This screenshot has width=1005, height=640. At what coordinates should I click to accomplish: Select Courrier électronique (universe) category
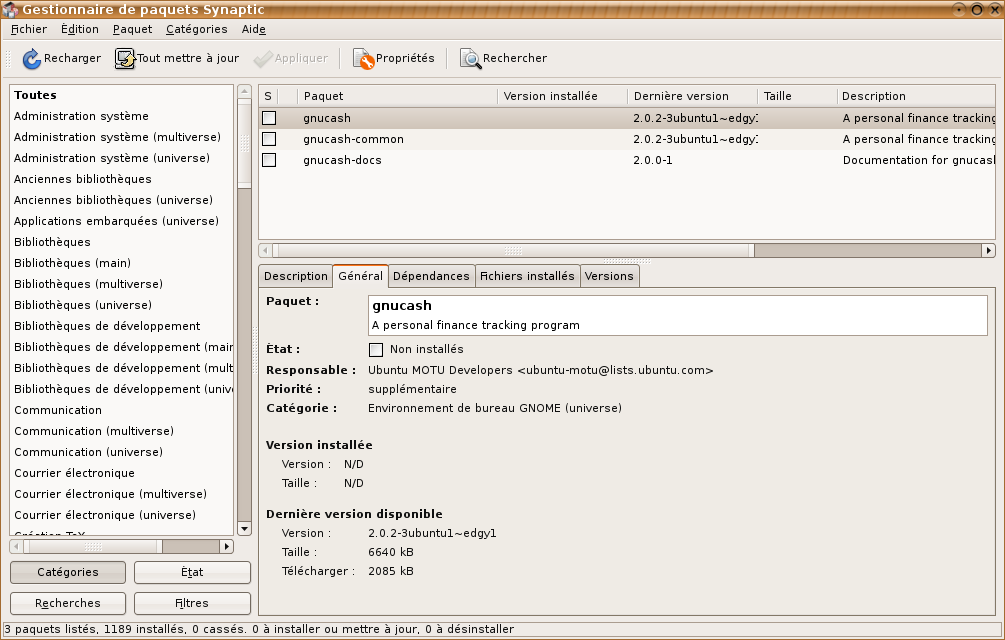[x=122, y=515]
